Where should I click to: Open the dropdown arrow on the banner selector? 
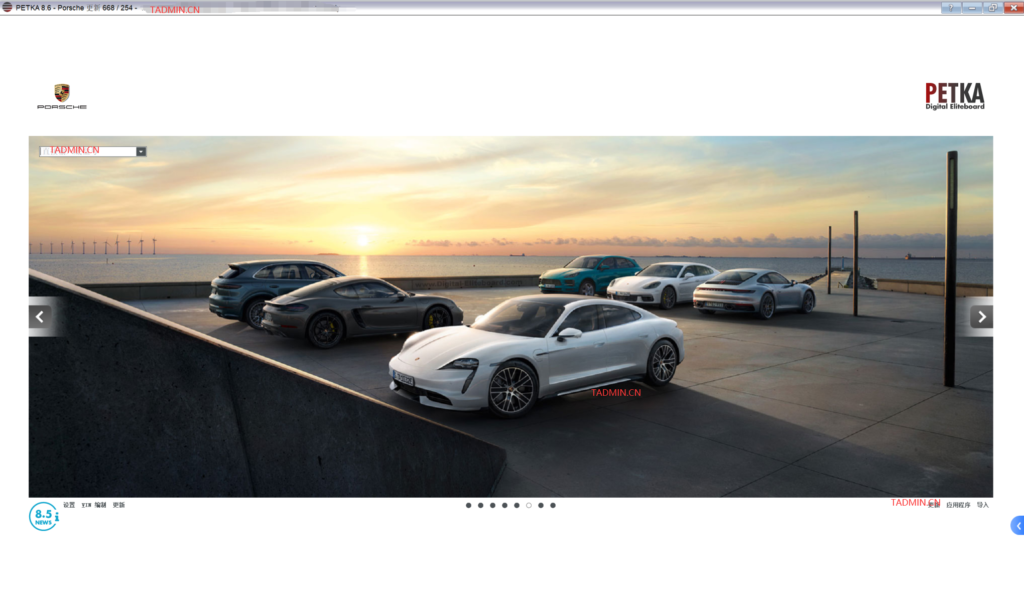(141, 152)
